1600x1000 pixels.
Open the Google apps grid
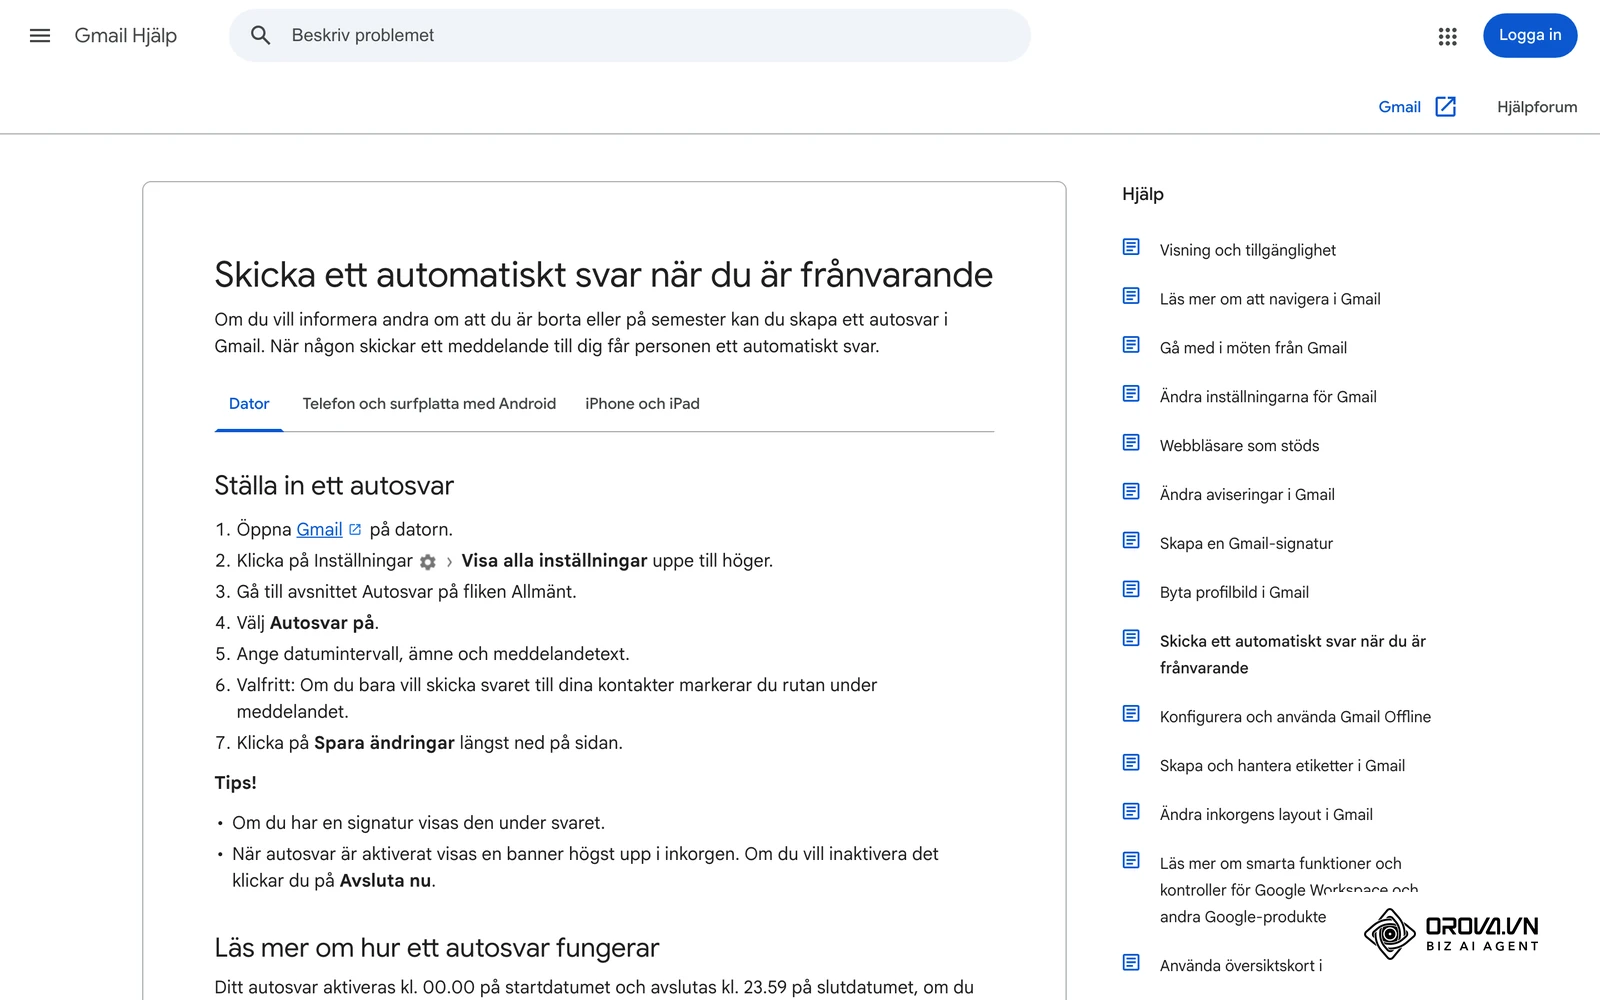[x=1447, y=36]
